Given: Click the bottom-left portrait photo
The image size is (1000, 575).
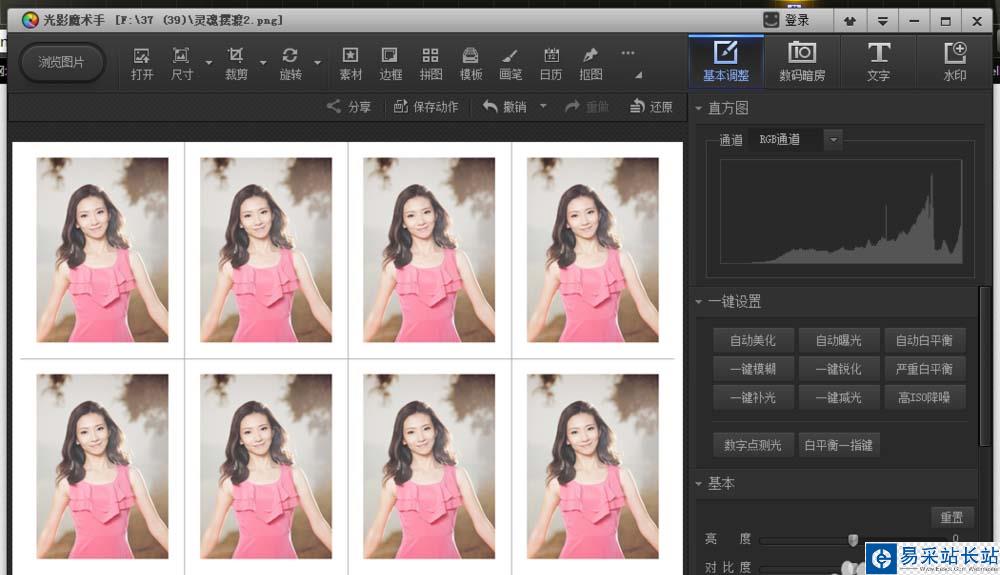Looking at the screenshot, I should tap(102, 466).
